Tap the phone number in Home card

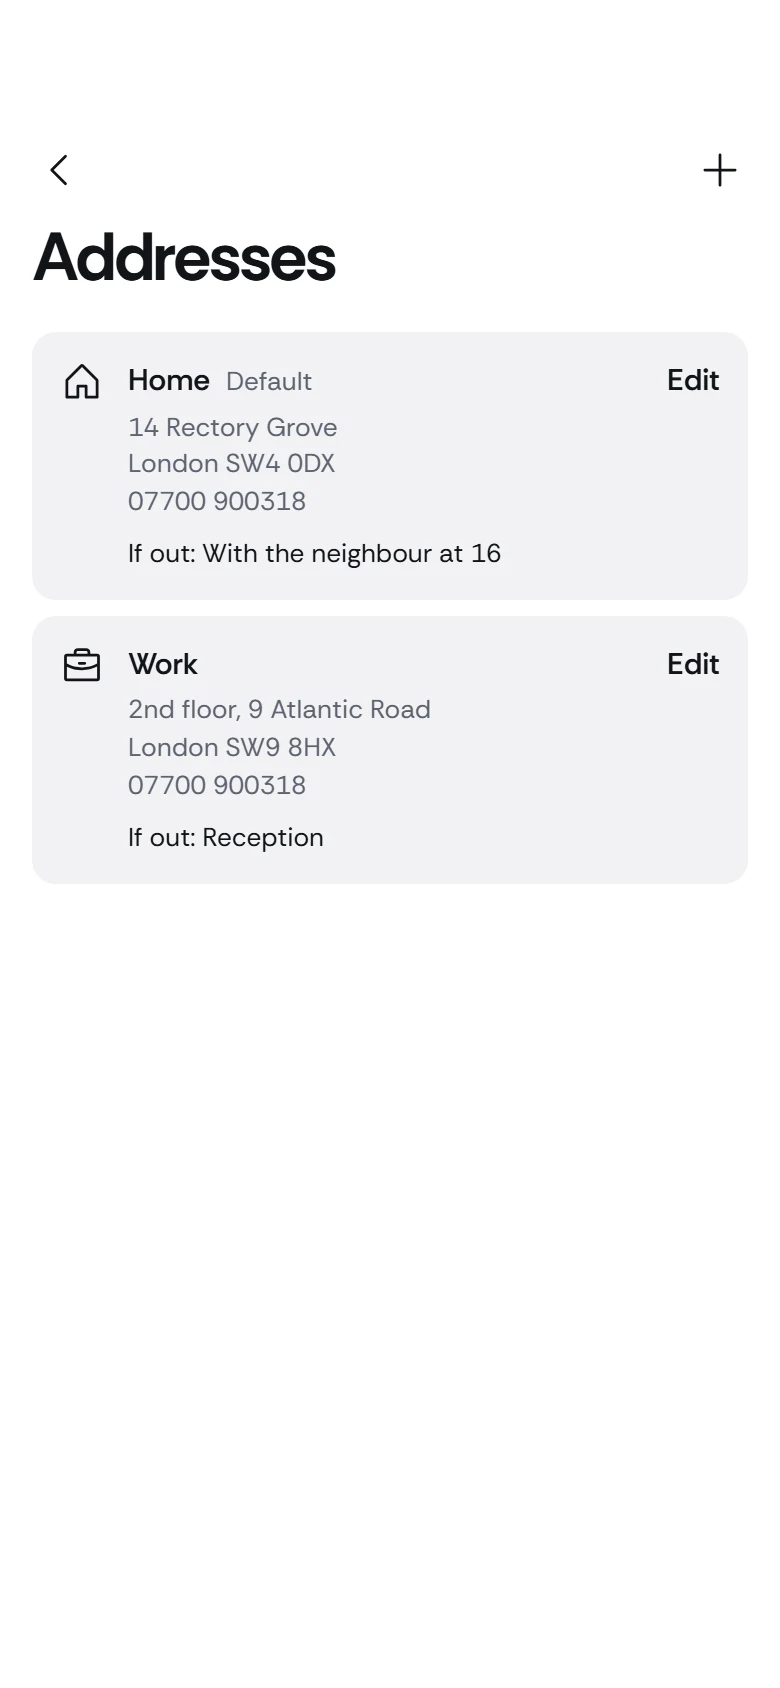tap(217, 501)
